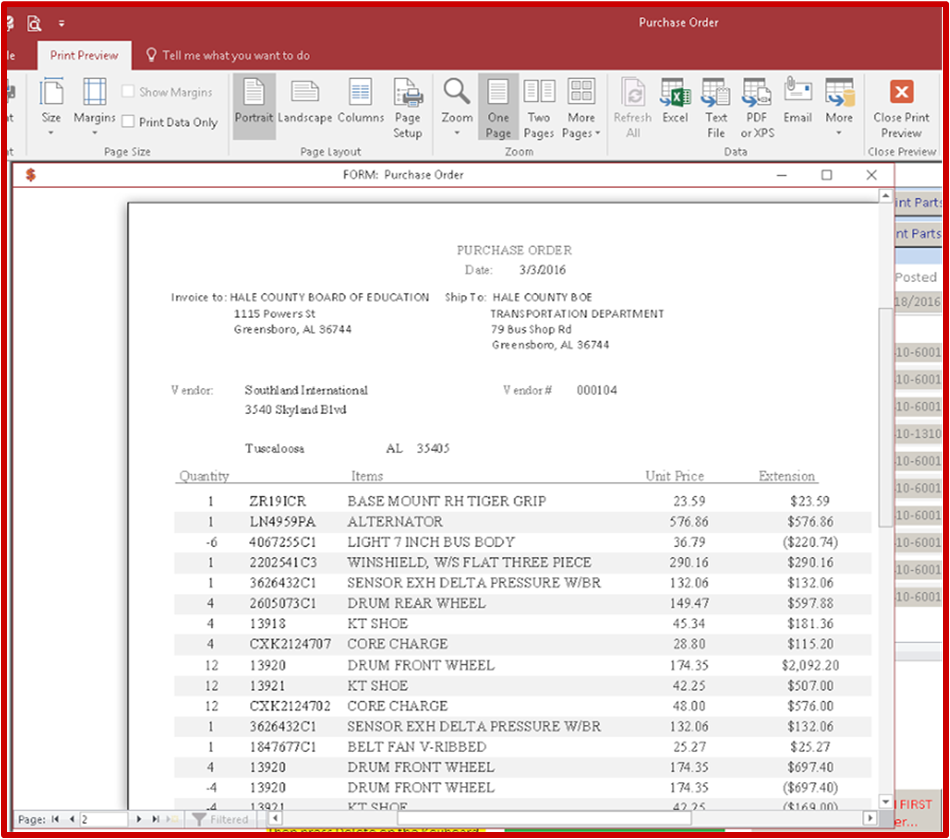Export report as PDF or XPS
950x839 pixels.
757,106
